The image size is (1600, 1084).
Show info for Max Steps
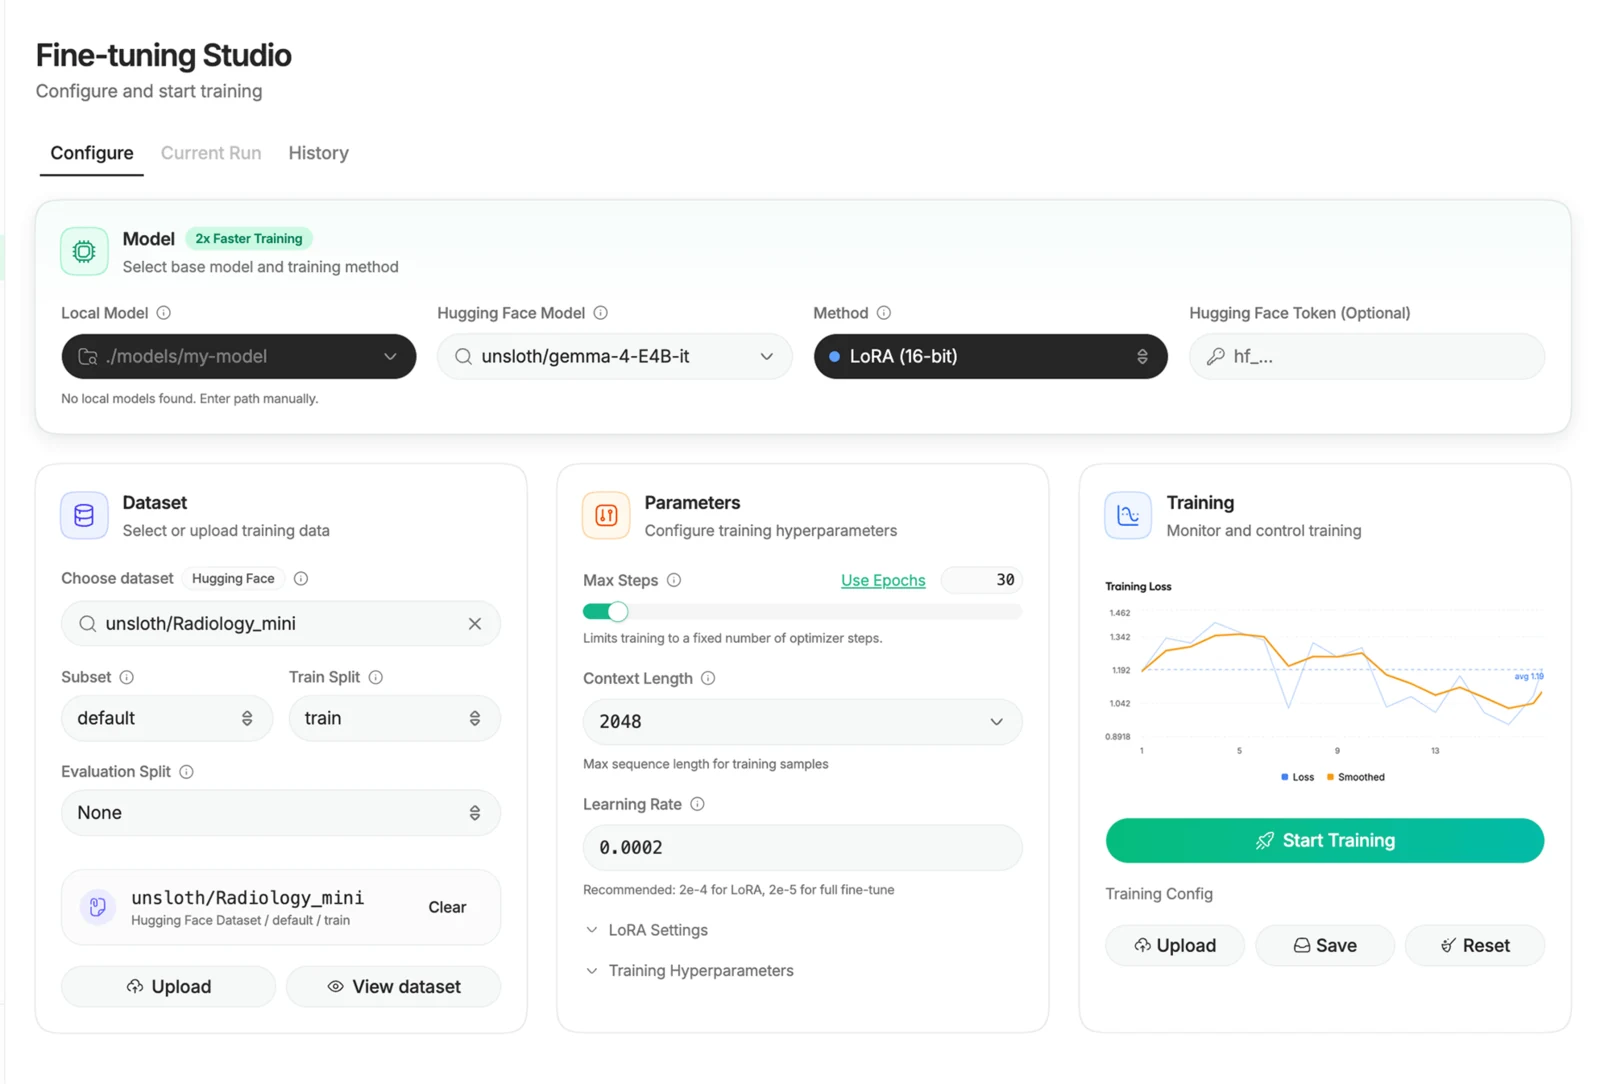[x=674, y=580]
